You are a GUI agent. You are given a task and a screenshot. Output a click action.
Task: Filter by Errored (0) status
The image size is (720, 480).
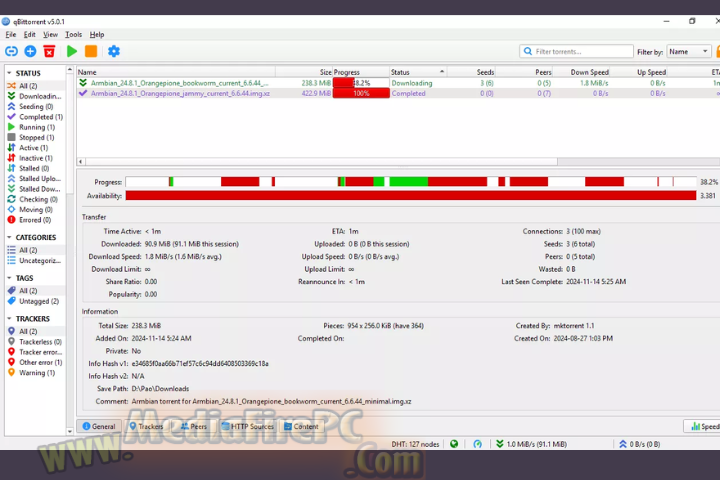[x=35, y=220]
